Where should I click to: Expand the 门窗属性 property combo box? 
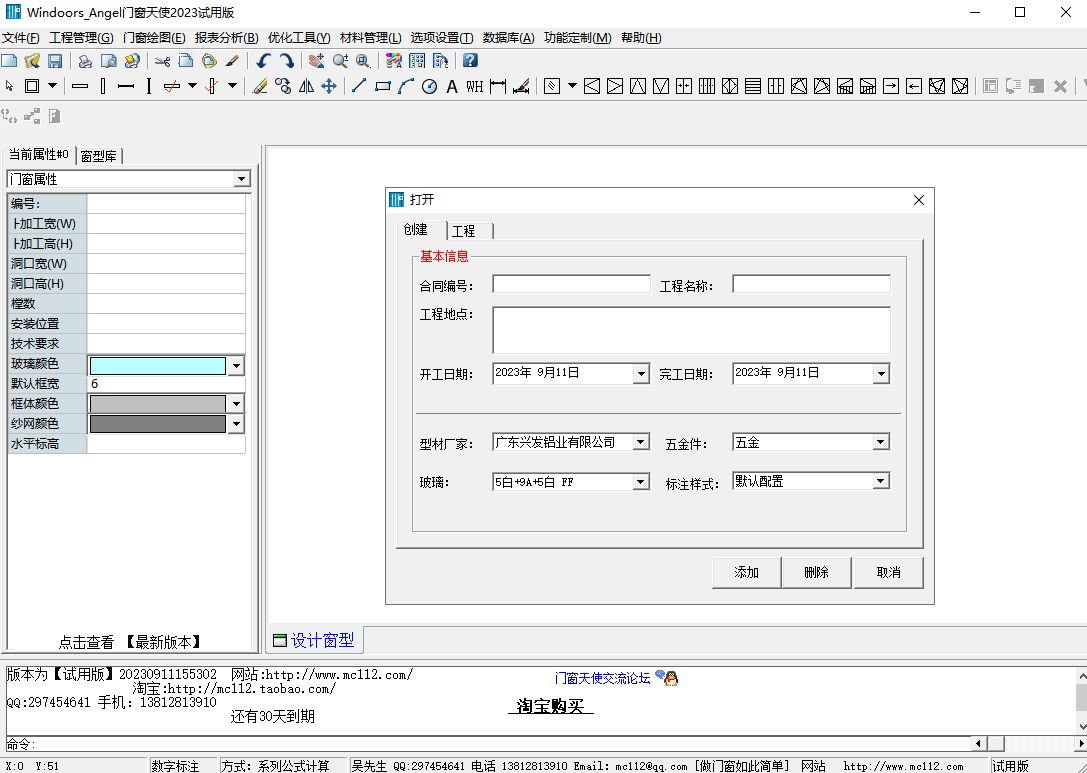pyautogui.click(x=241, y=179)
